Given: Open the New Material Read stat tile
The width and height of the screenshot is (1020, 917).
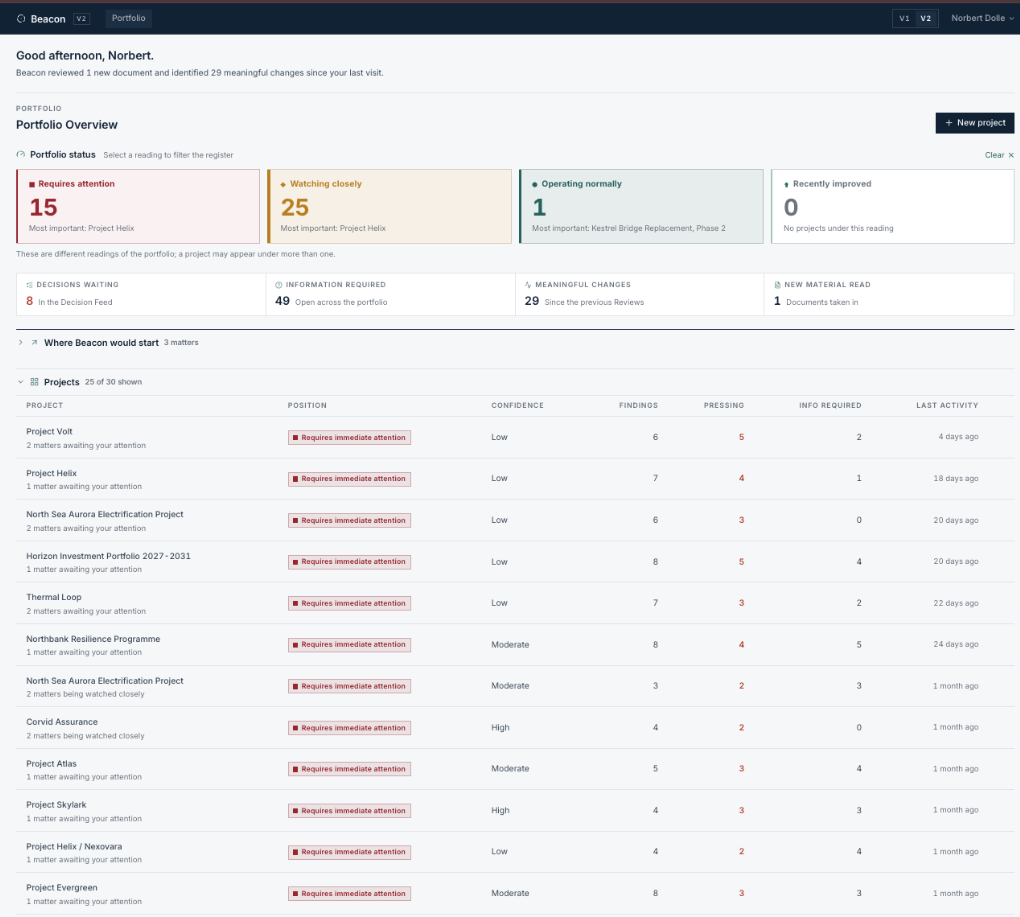Looking at the screenshot, I should (889, 295).
